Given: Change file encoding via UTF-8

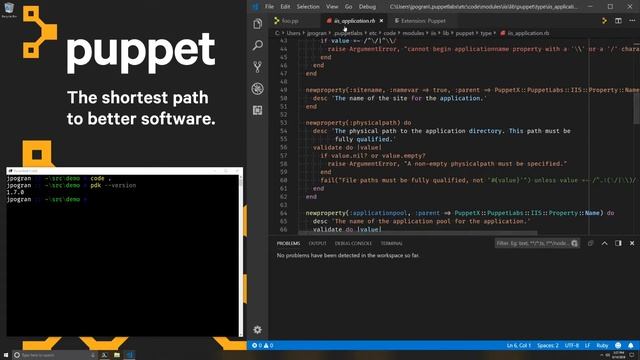Looking at the screenshot, I should [572, 345].
